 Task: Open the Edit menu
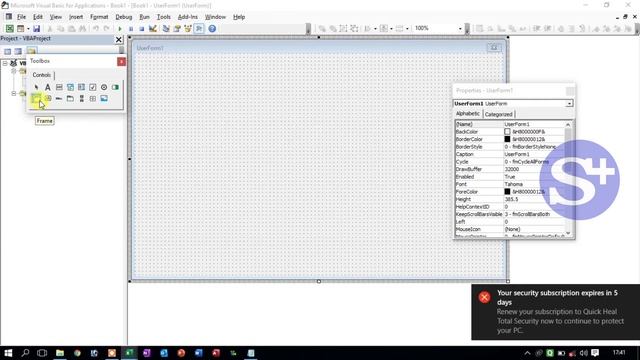38,17
